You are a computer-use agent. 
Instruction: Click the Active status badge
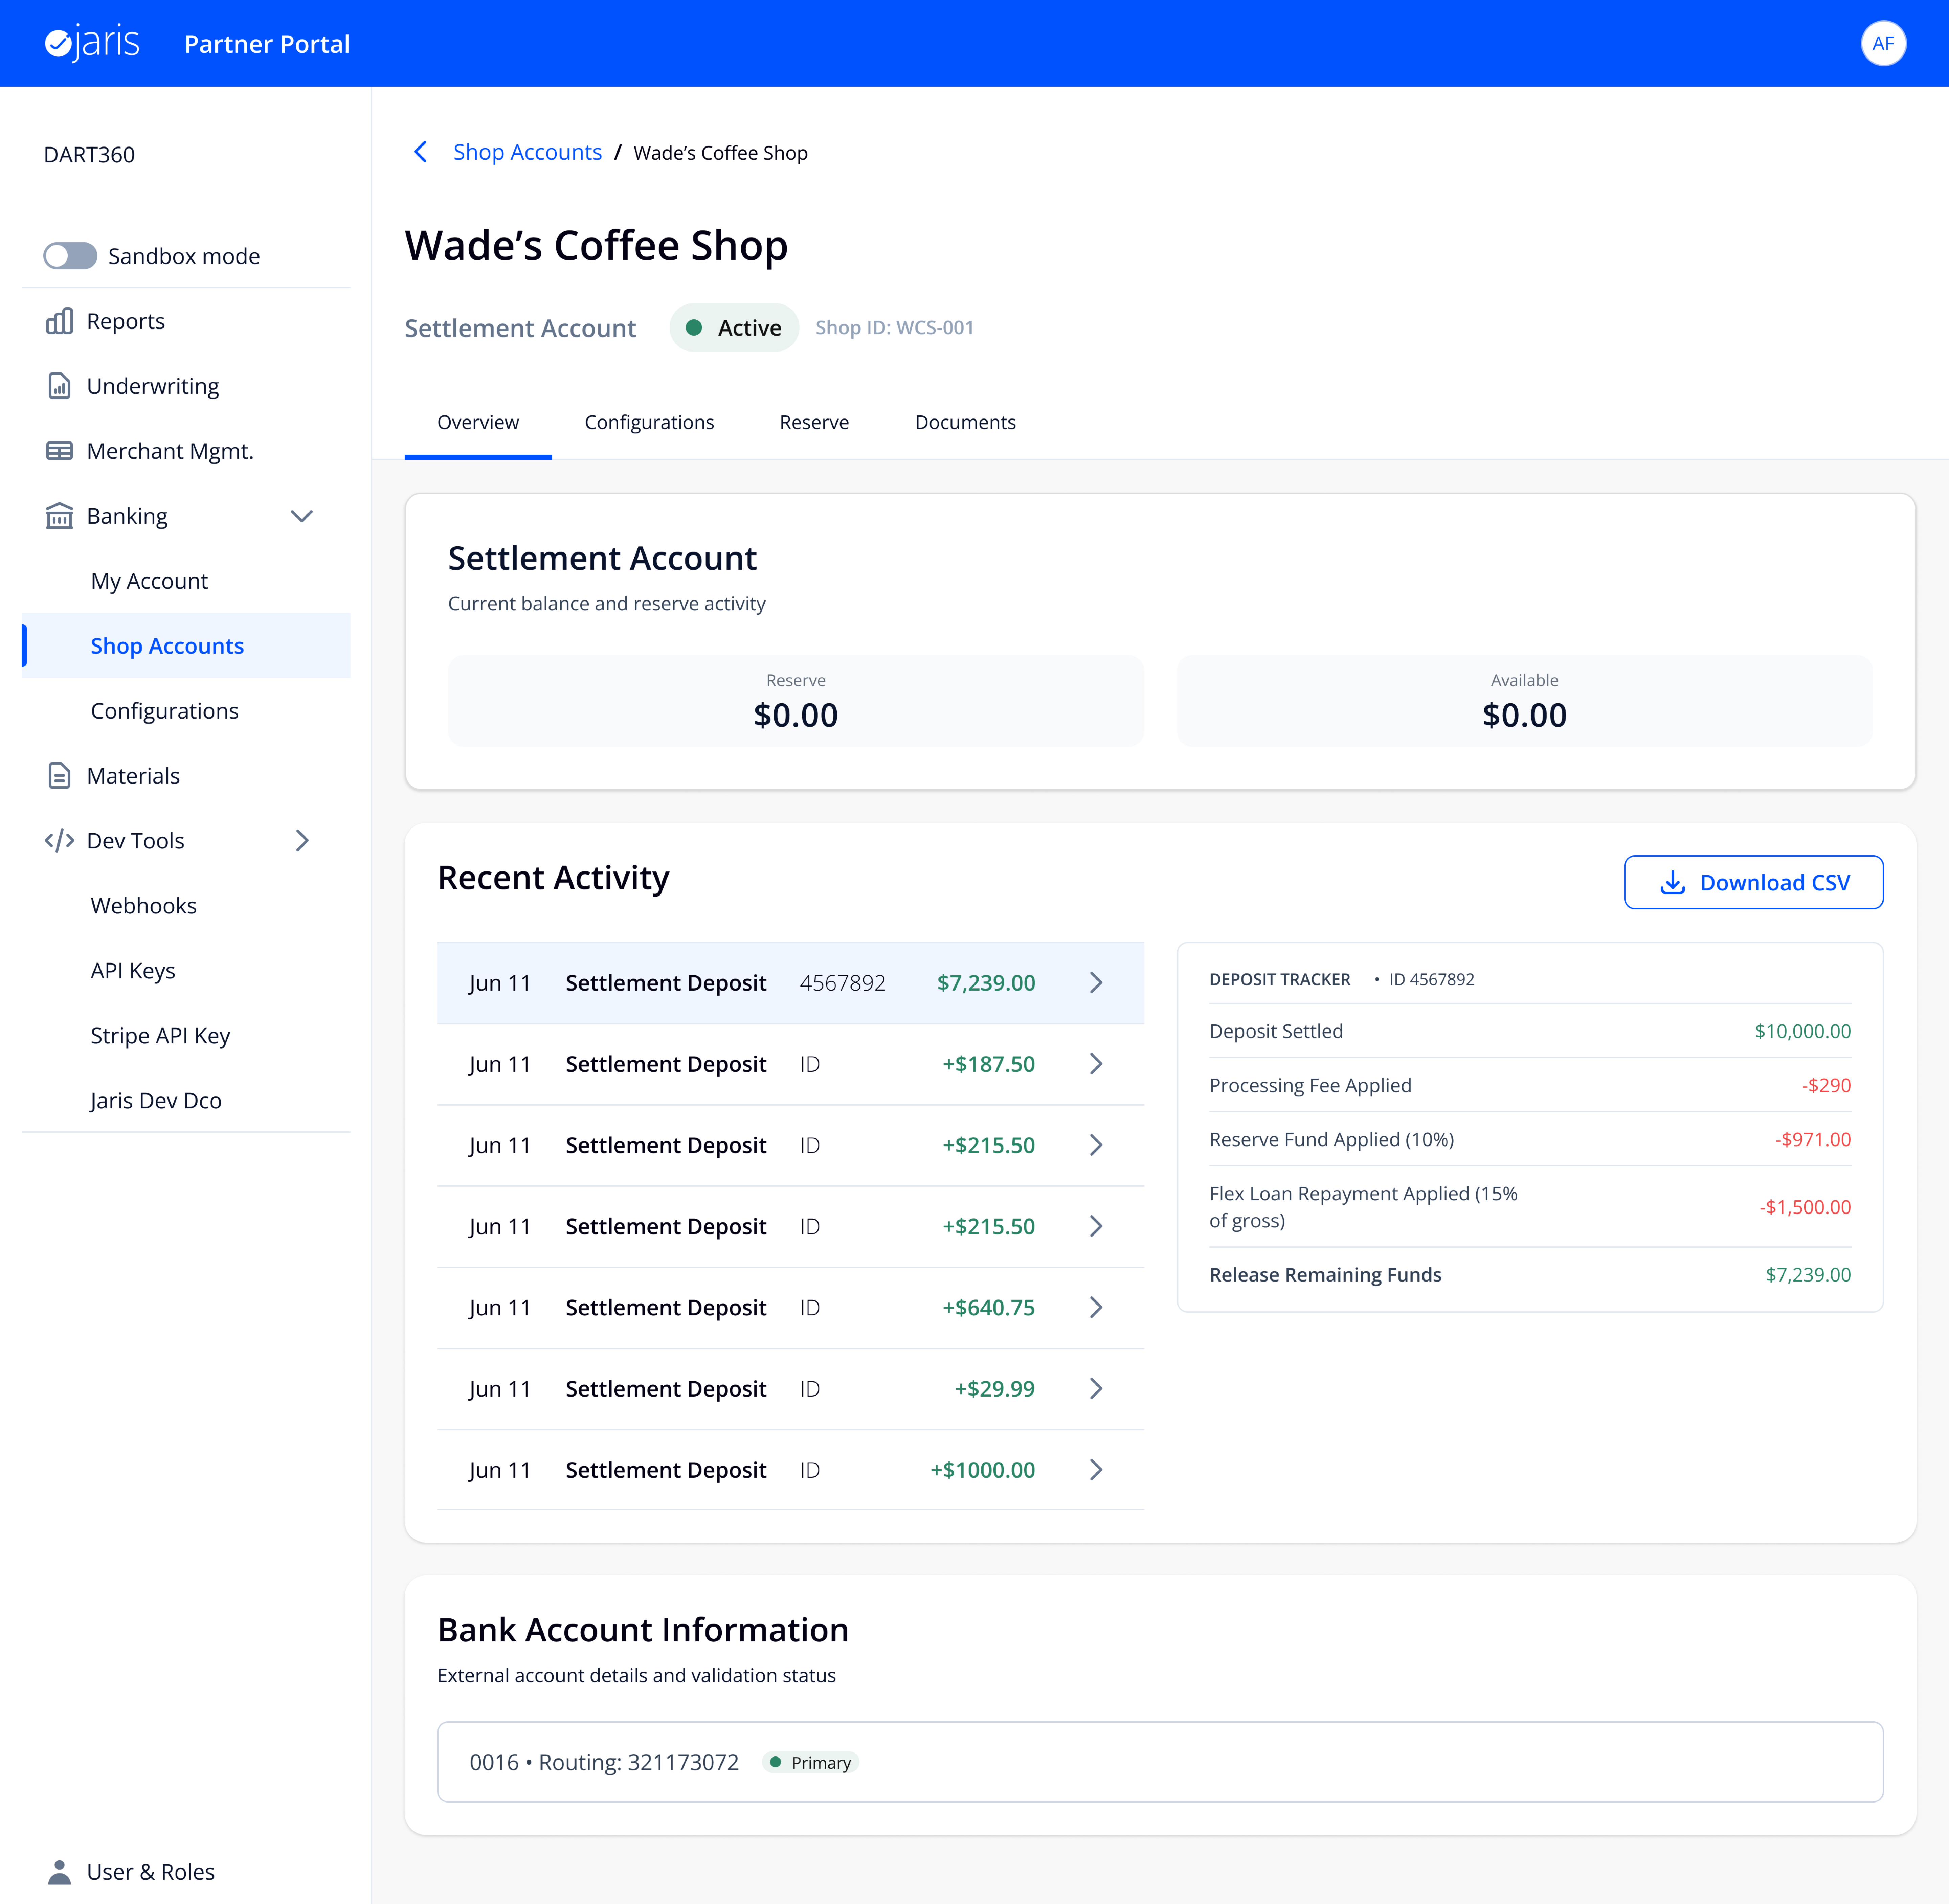734,328
